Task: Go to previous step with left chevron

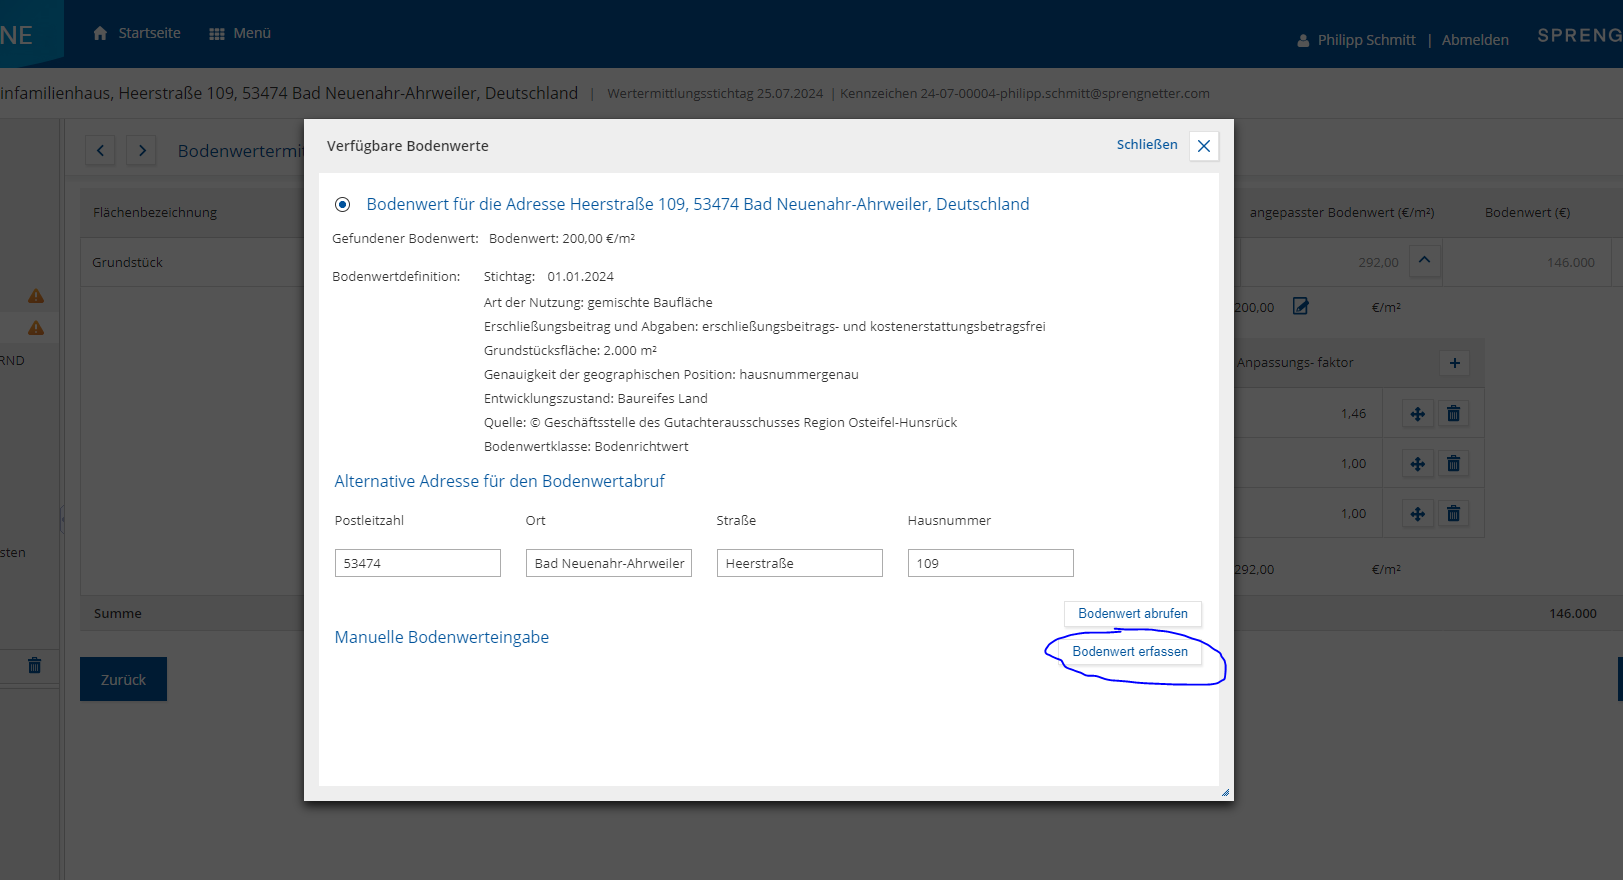Action: (100, 151)
